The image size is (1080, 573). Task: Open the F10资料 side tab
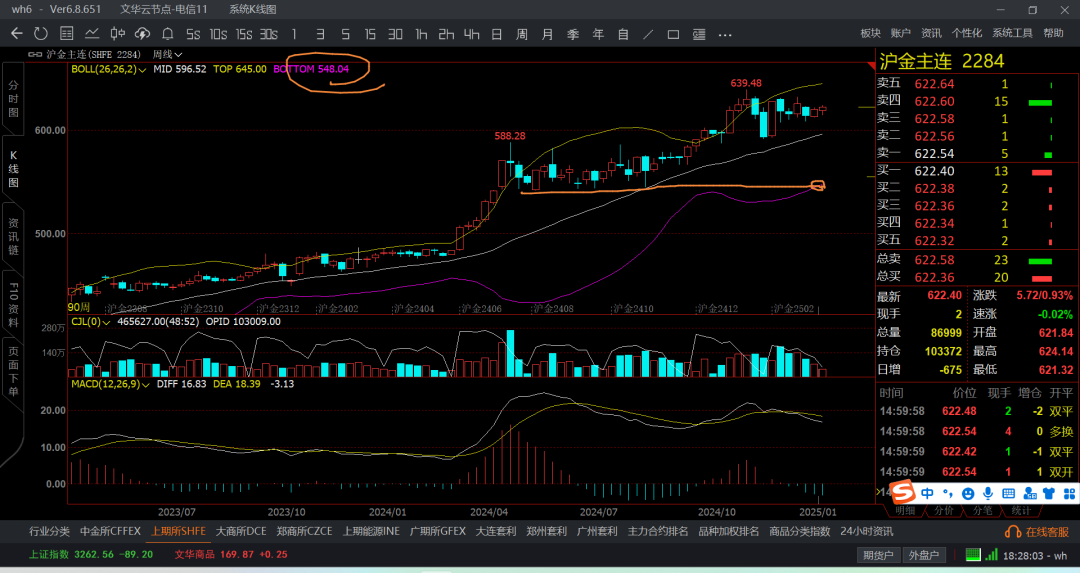(x=13, y=304)
